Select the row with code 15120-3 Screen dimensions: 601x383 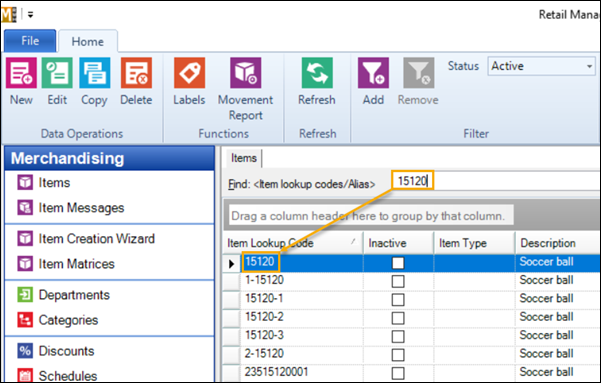(x=412, y=336)
